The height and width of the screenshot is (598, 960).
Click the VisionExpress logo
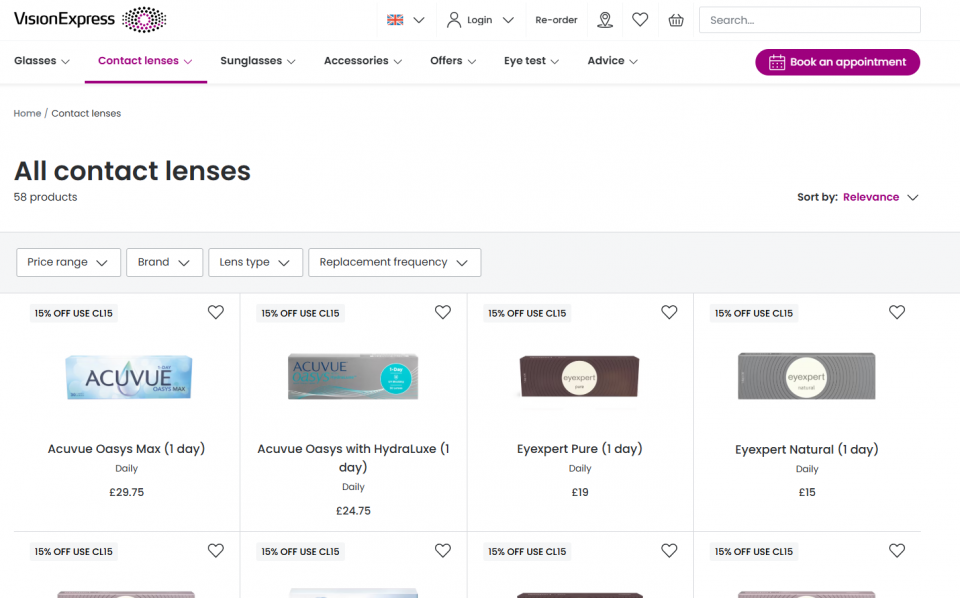pos(90,20)
